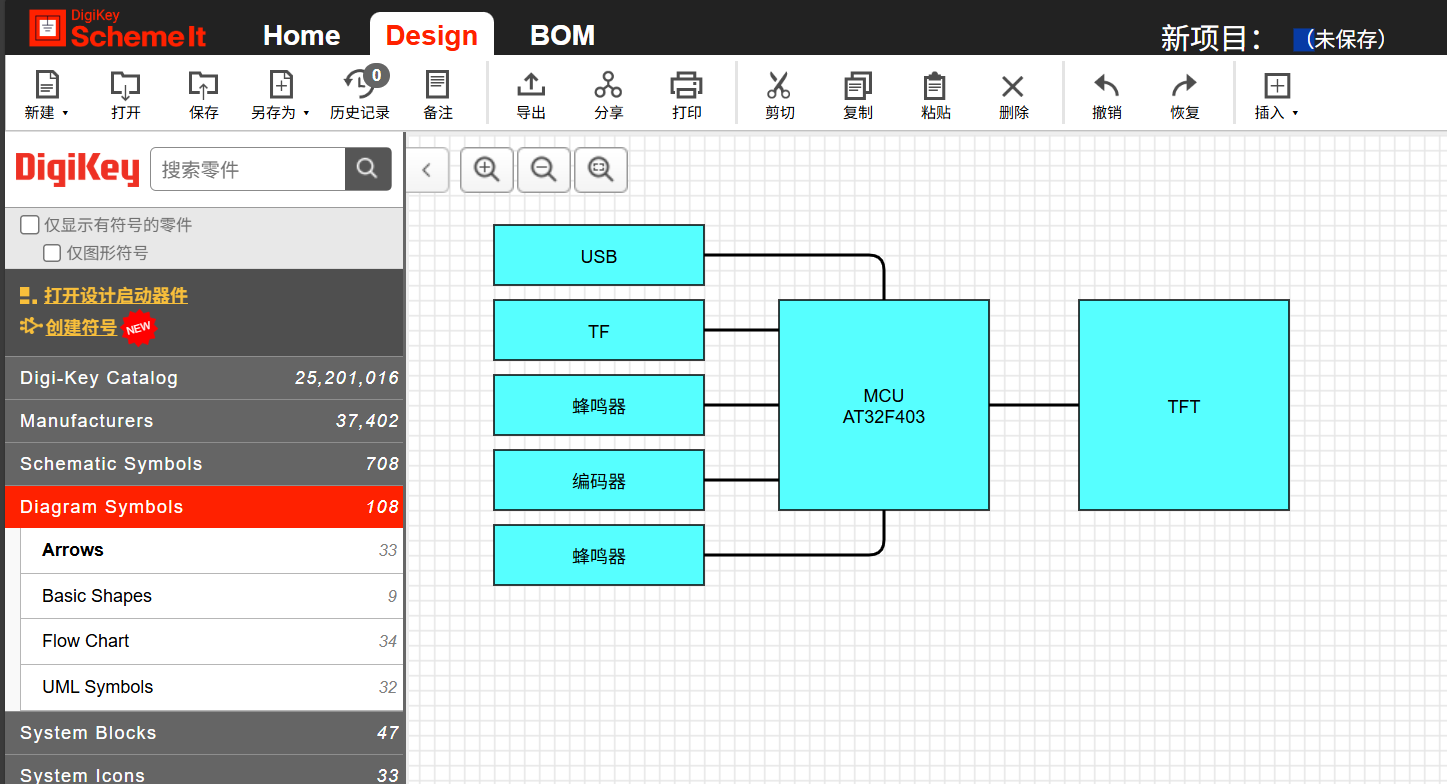Collapse the left parts panel
Screen dimensions: 1447x784
coord(427,170)
